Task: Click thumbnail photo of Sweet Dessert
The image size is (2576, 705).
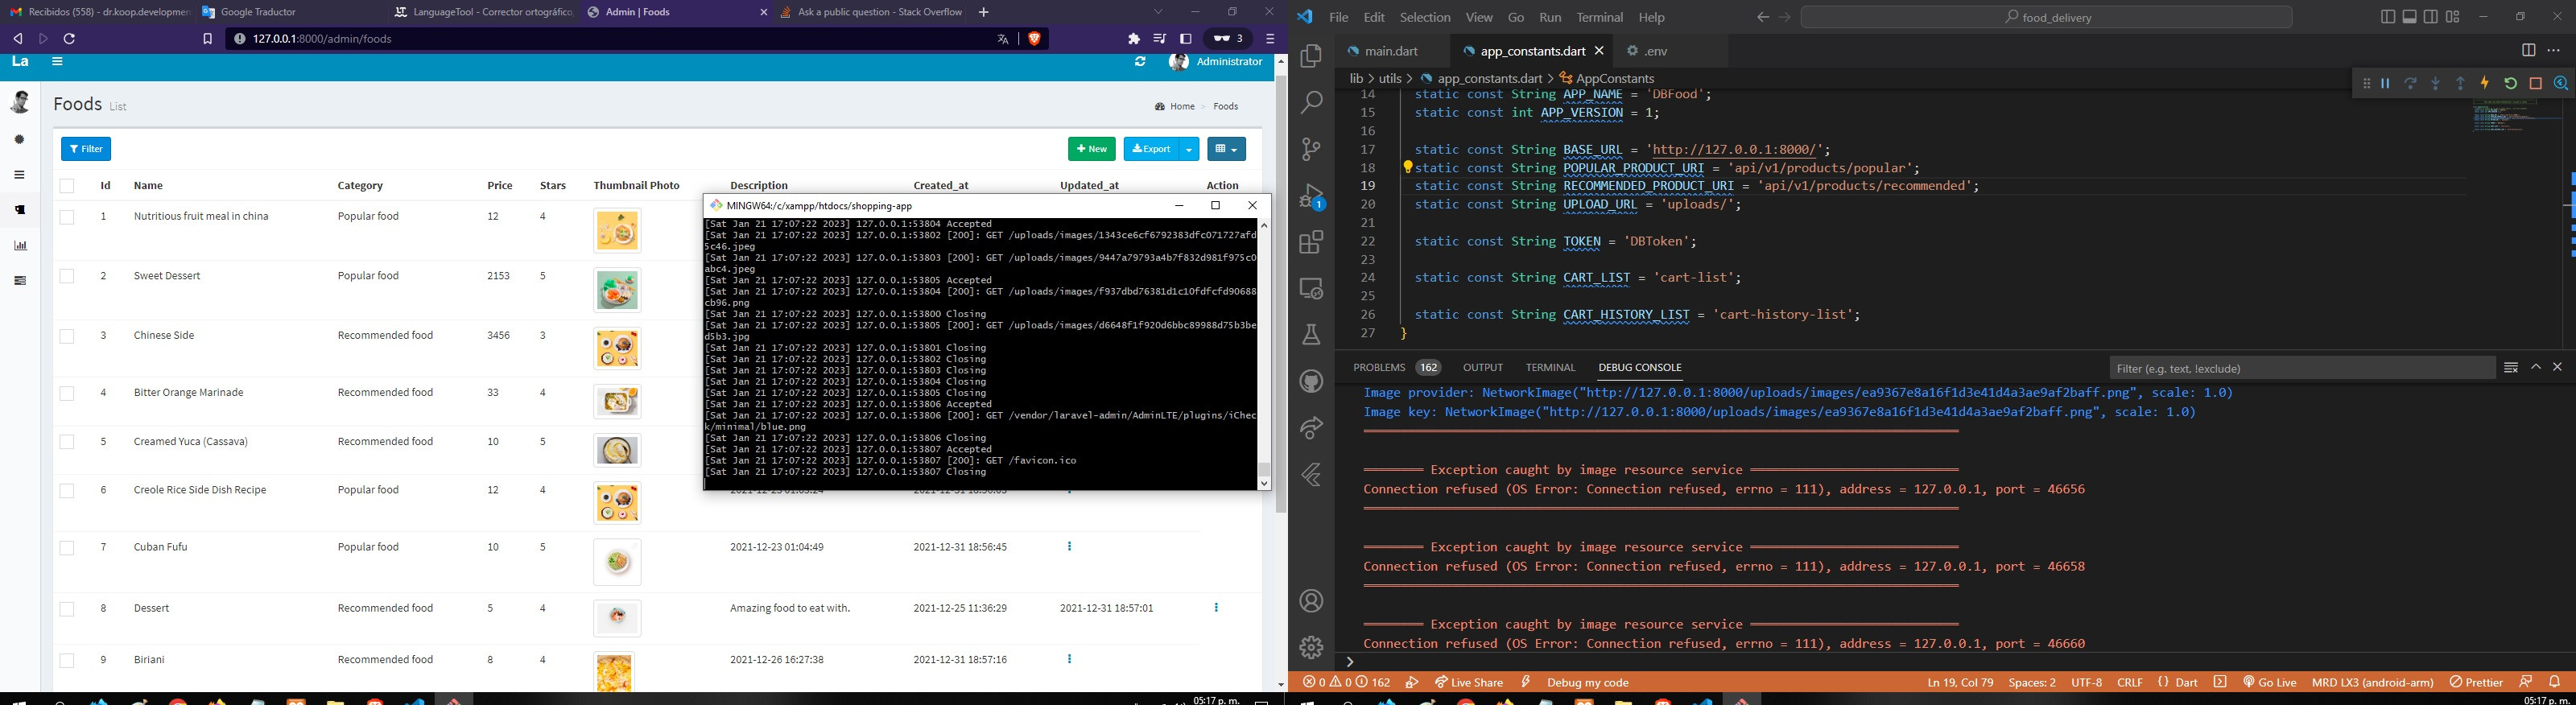Action: point(617,290)
